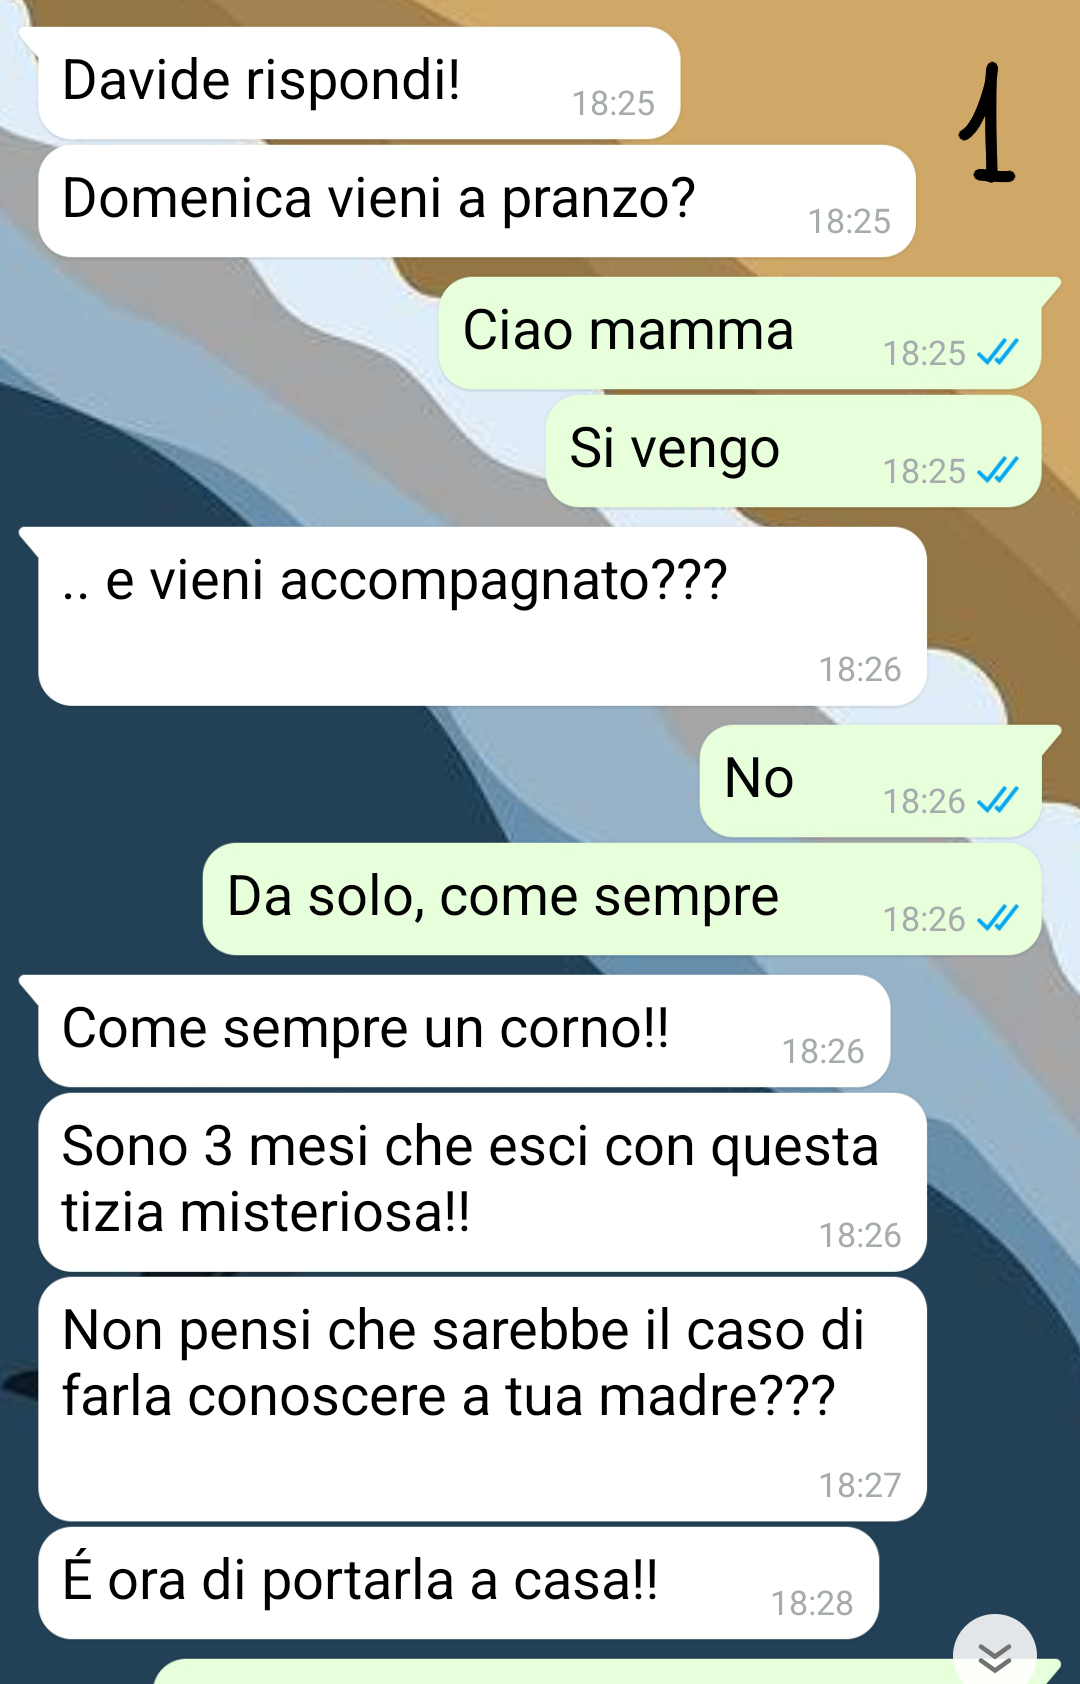Viewport: 1080px width, 1684px height.
Task: Select 'Domenica vieni a pranzo?' message
Action: coord(477,201)
